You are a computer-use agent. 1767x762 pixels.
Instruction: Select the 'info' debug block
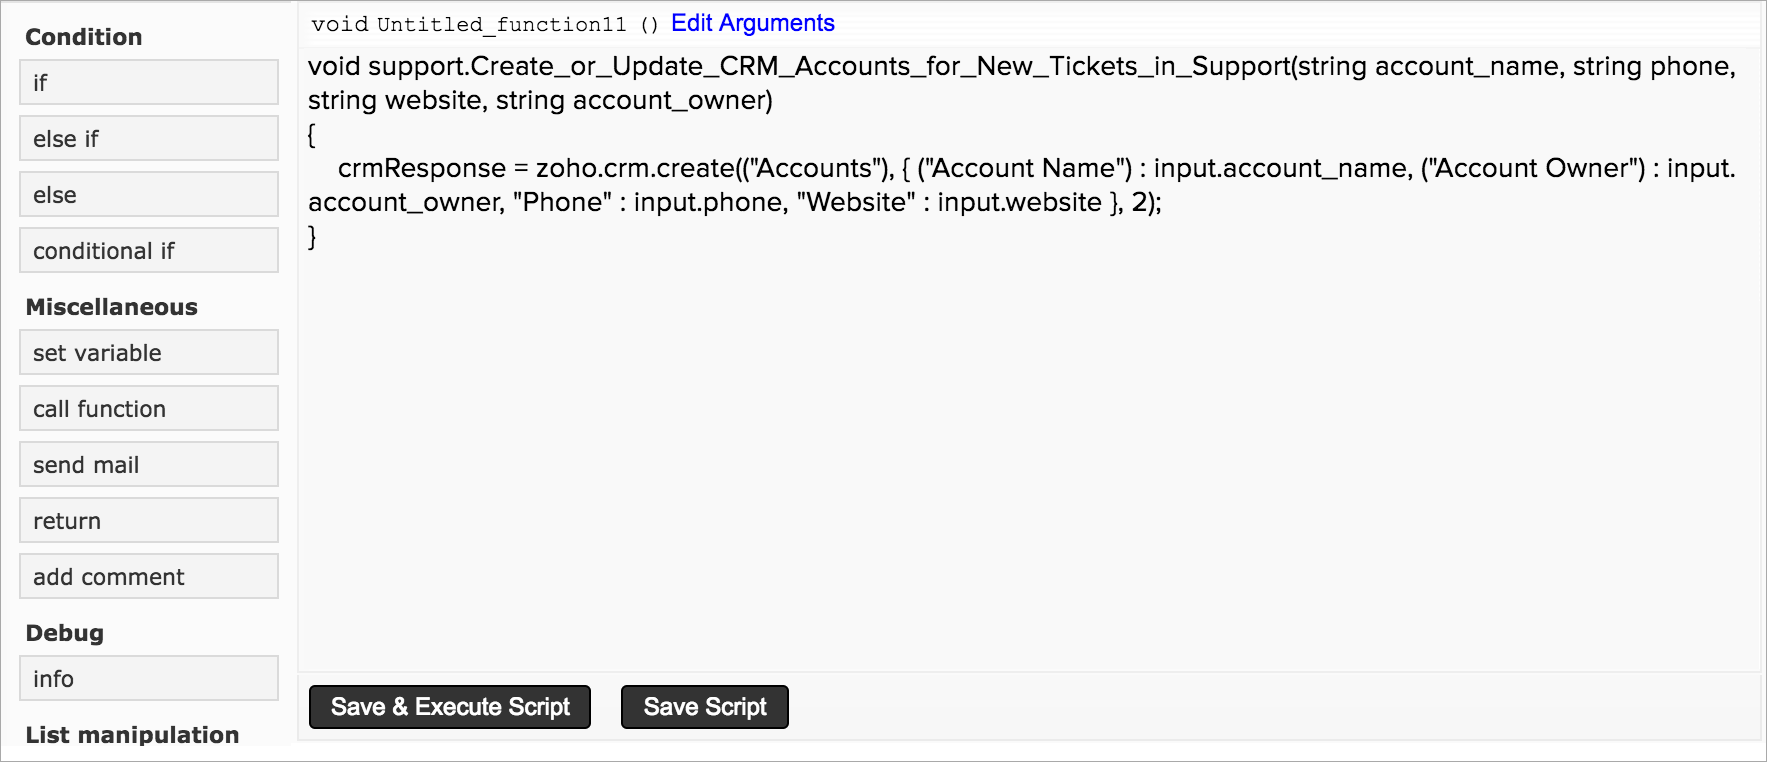(x=148, y=678)
